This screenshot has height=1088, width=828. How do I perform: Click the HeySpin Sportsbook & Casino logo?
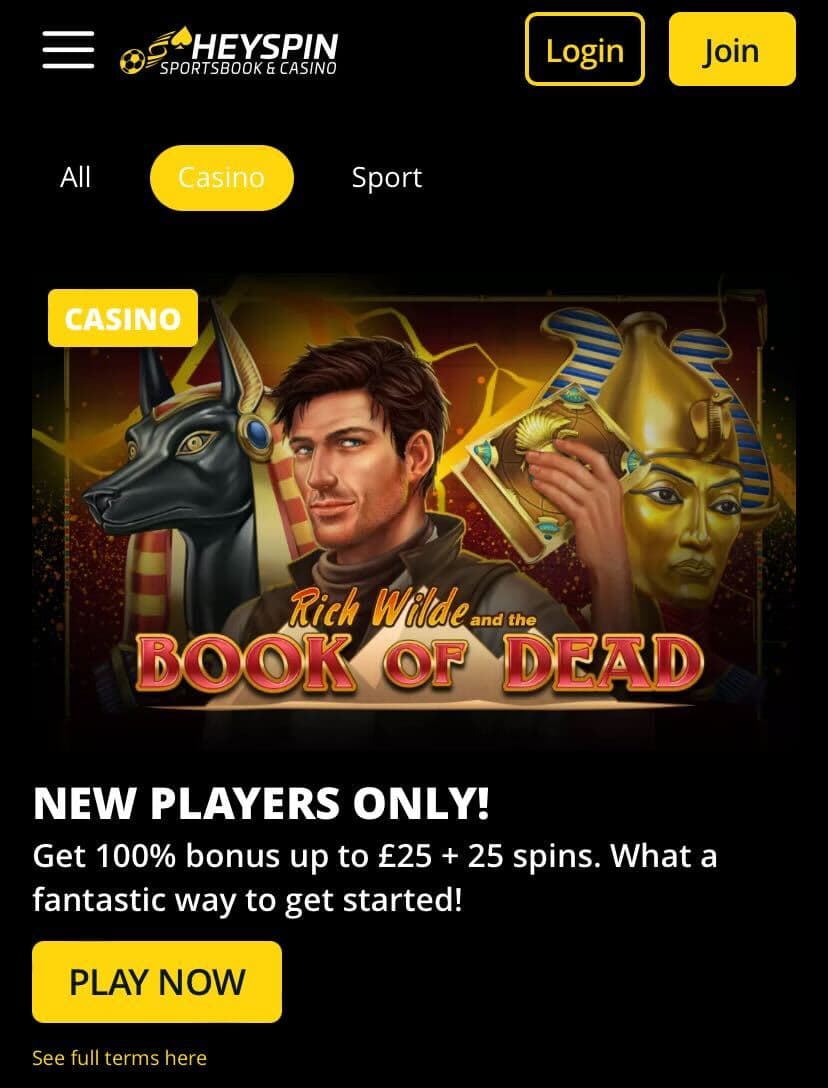pyautogui.click(x=229, y=51)
